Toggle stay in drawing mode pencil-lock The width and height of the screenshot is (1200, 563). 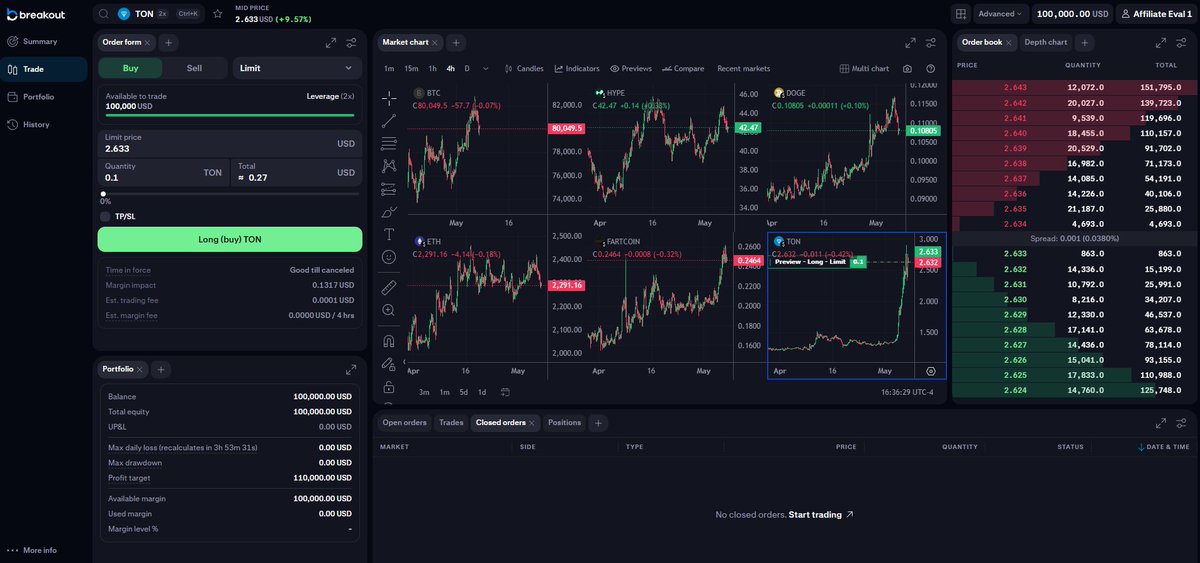pyautogui.click(x=389, y=364)
